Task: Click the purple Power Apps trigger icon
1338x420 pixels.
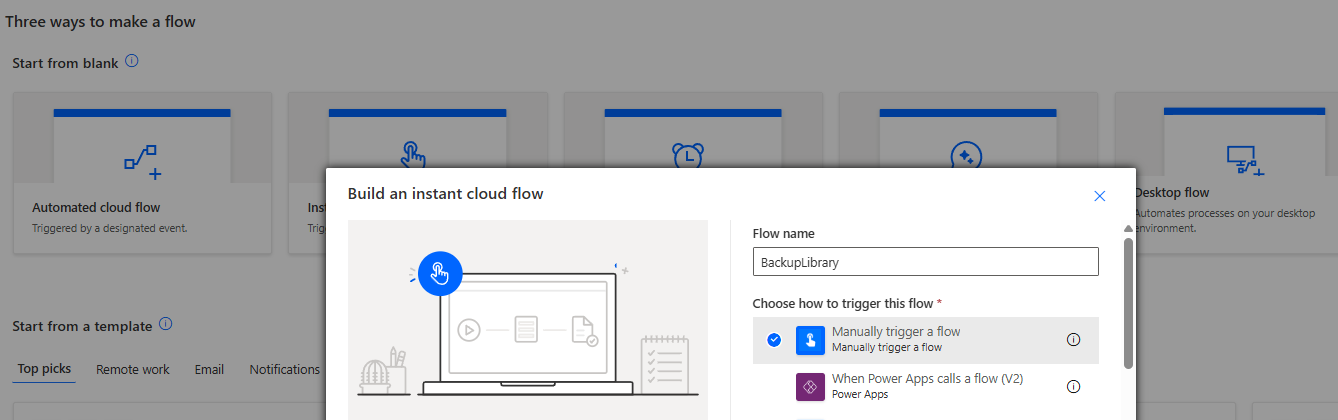Action: 810,386
